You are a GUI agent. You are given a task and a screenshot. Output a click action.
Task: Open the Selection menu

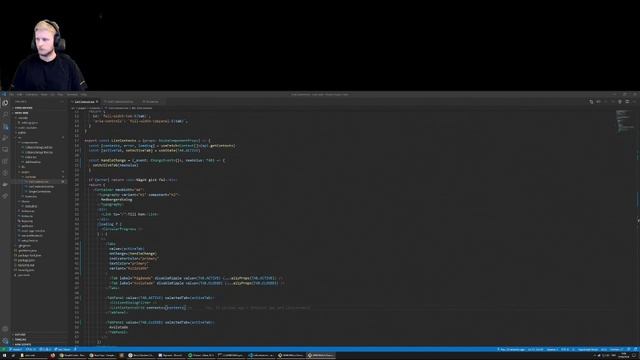tap(31, 94)
